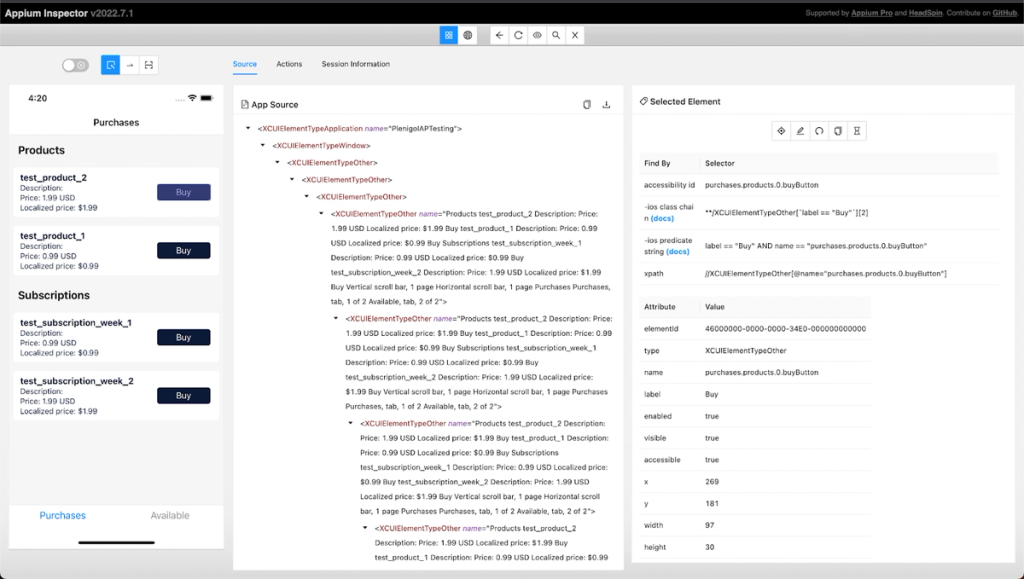Screen dimensions: 1024x579
Task: Click the height attribute value 30
Action: (x=709, y=548)
